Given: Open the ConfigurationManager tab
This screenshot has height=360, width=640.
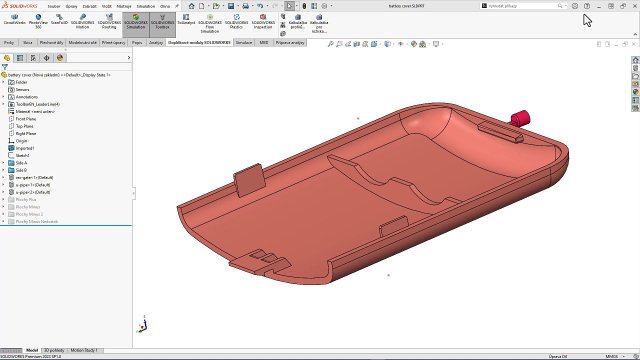Looking at the screenshot, I should 33,58.
